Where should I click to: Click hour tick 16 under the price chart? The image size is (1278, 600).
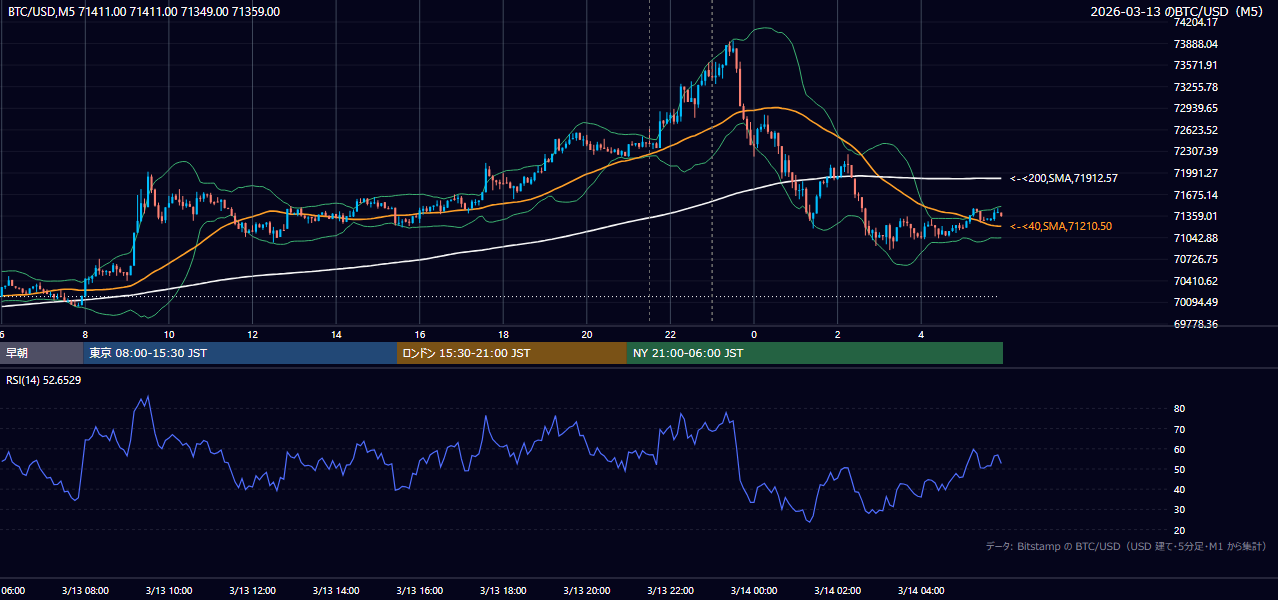(420, 334)
